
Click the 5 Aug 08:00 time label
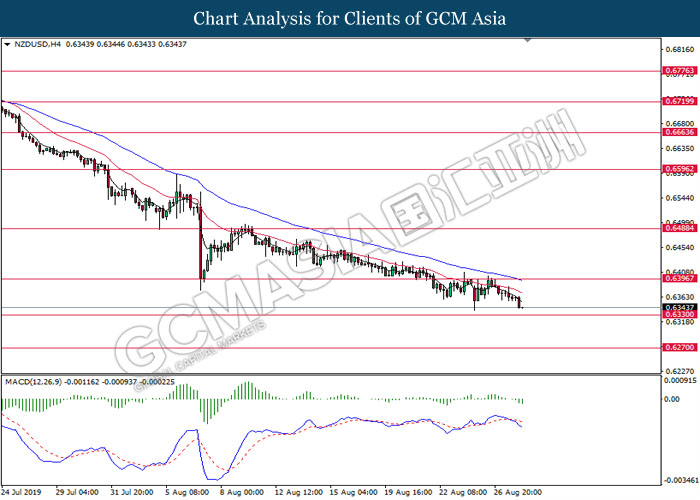pos(188,492)
